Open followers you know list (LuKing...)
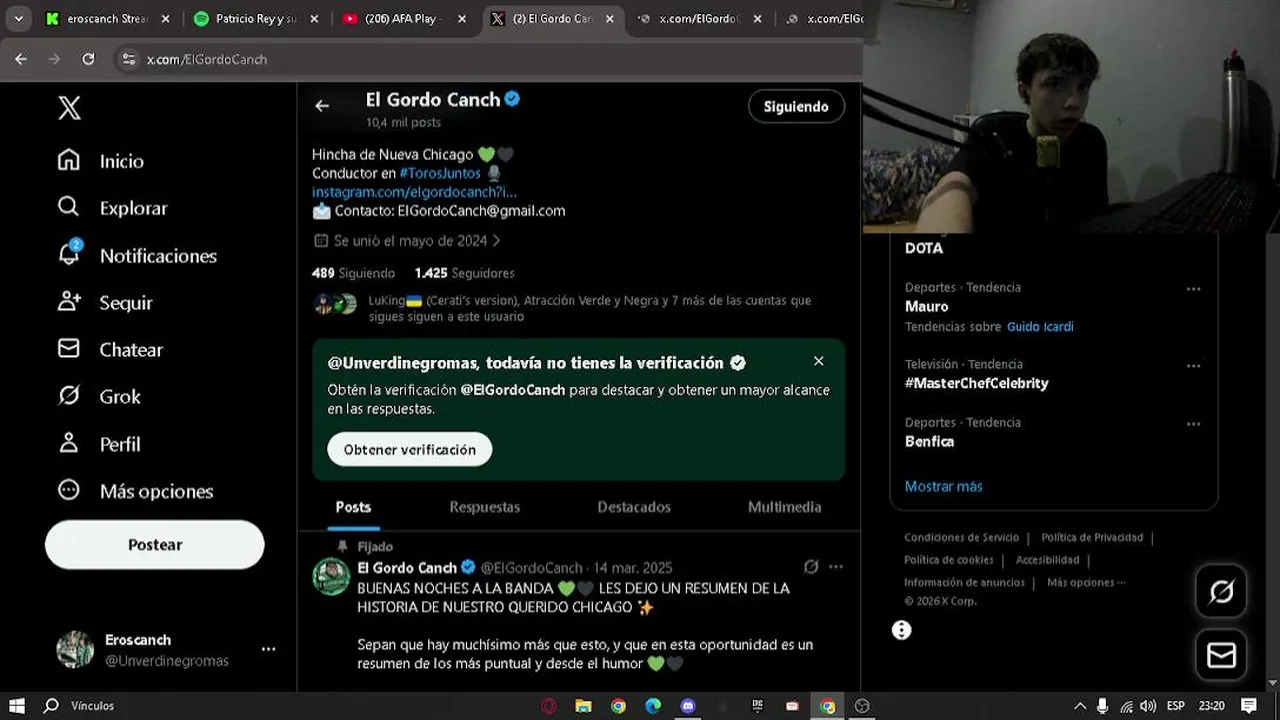Image resolution: width=1280 pixels, height=720 pixels. (589, 308)
